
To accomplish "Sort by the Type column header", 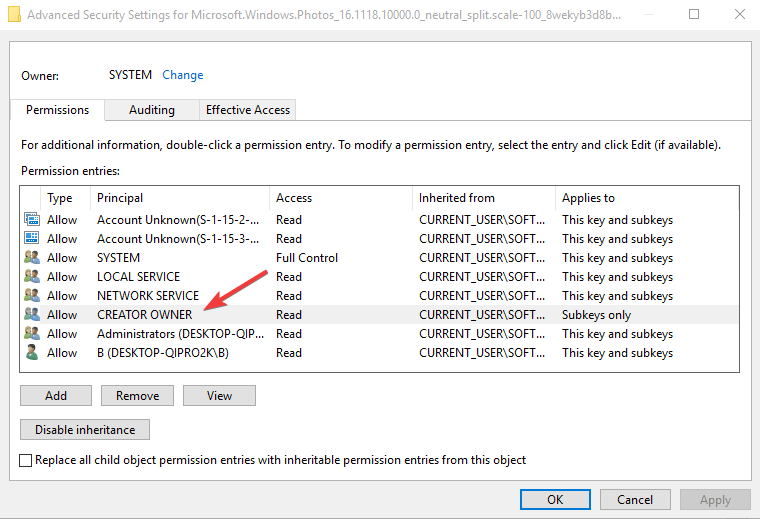I will pos(65,198).
